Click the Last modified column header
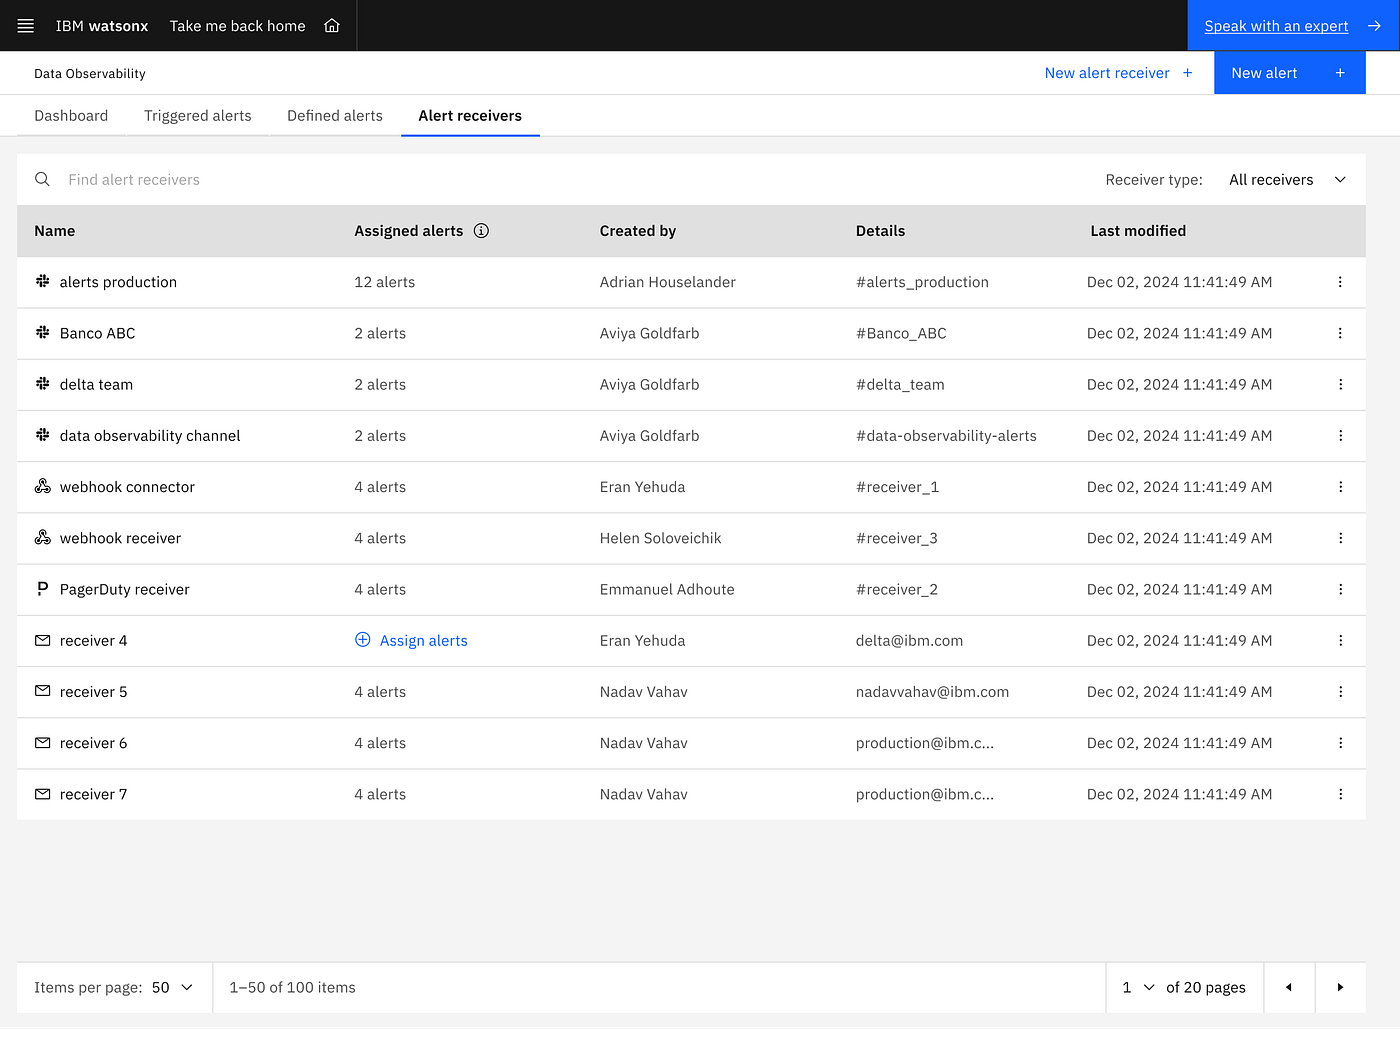Viewport: 1400px width, 1046px height. (1138, 231)
